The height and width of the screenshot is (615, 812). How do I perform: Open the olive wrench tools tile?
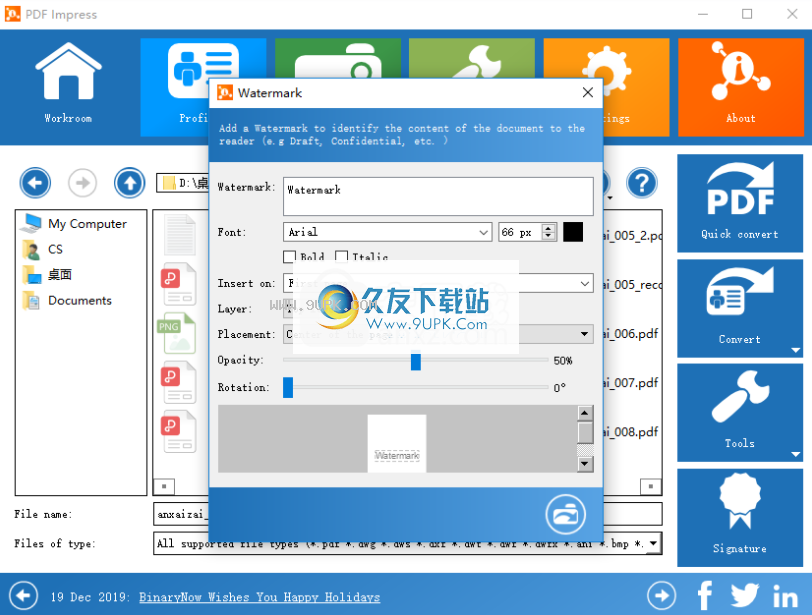click(472, 58)
